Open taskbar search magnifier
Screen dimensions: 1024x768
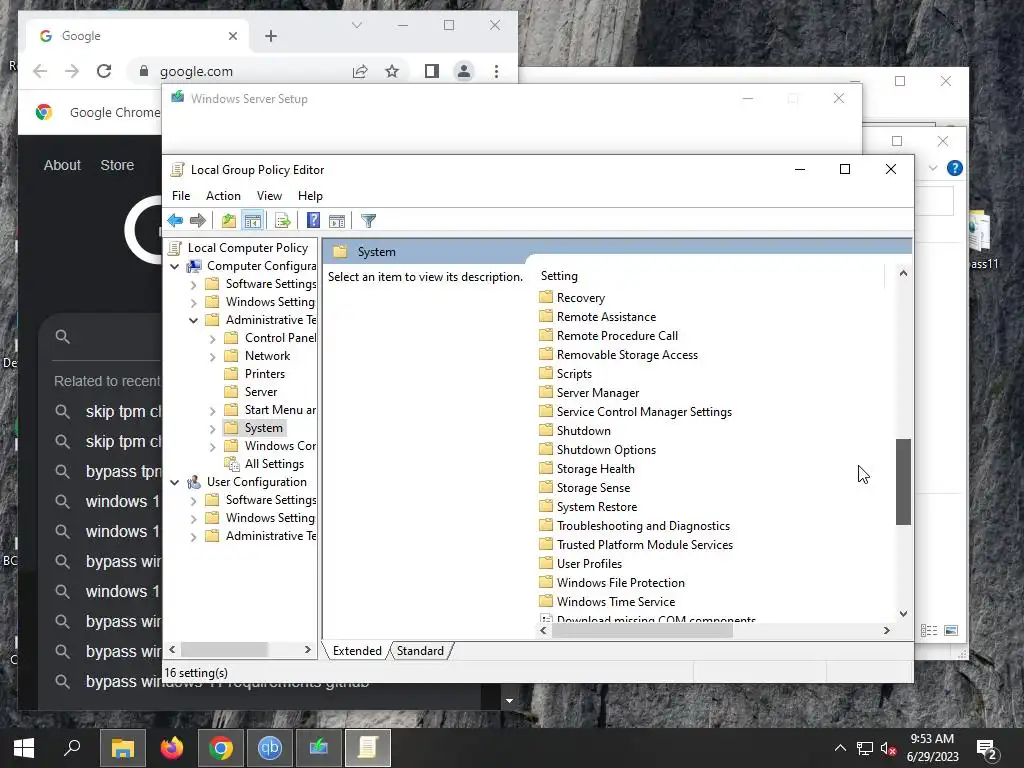[72, 748]
